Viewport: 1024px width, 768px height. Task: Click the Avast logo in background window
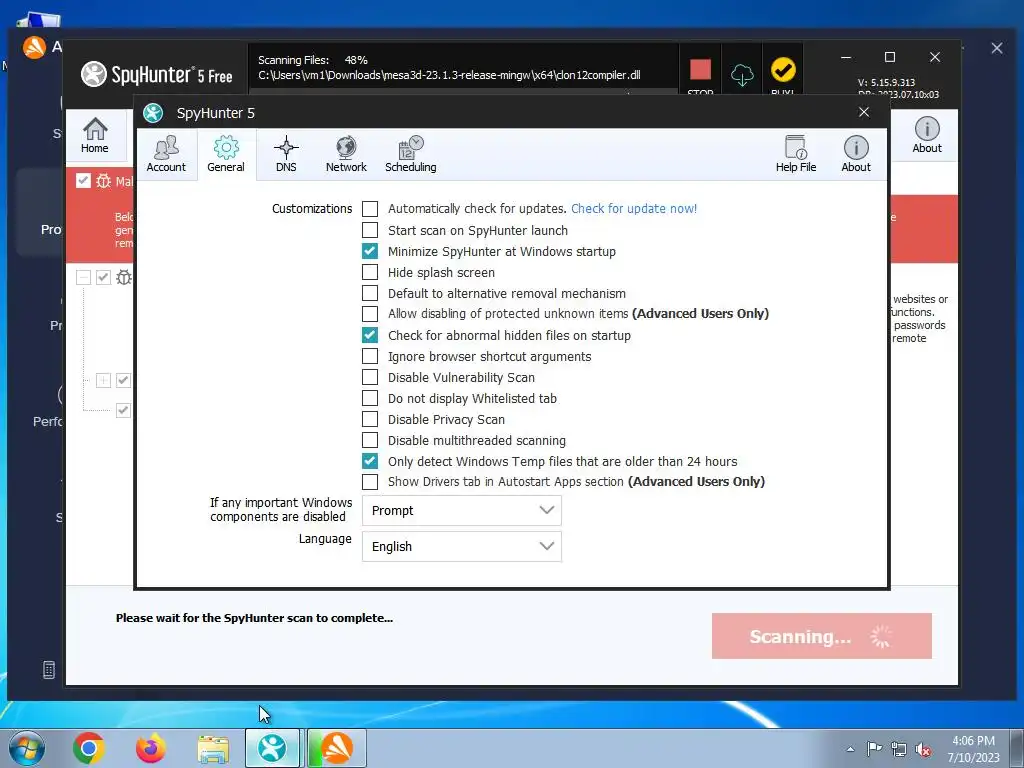point(34,47)
